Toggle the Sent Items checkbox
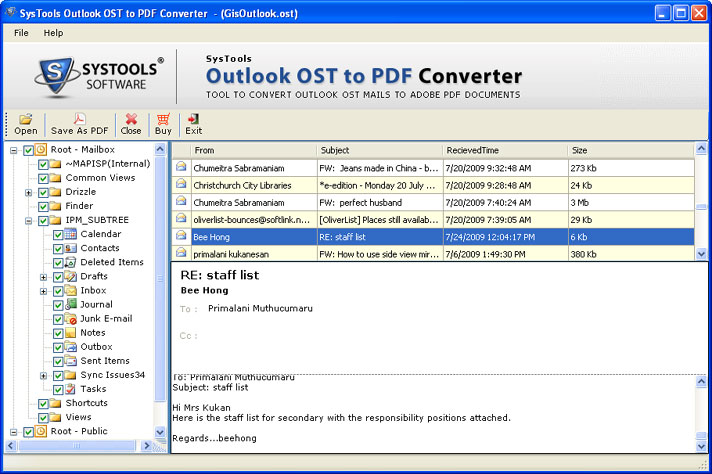The image size is (712, 474). click(58, 361)
